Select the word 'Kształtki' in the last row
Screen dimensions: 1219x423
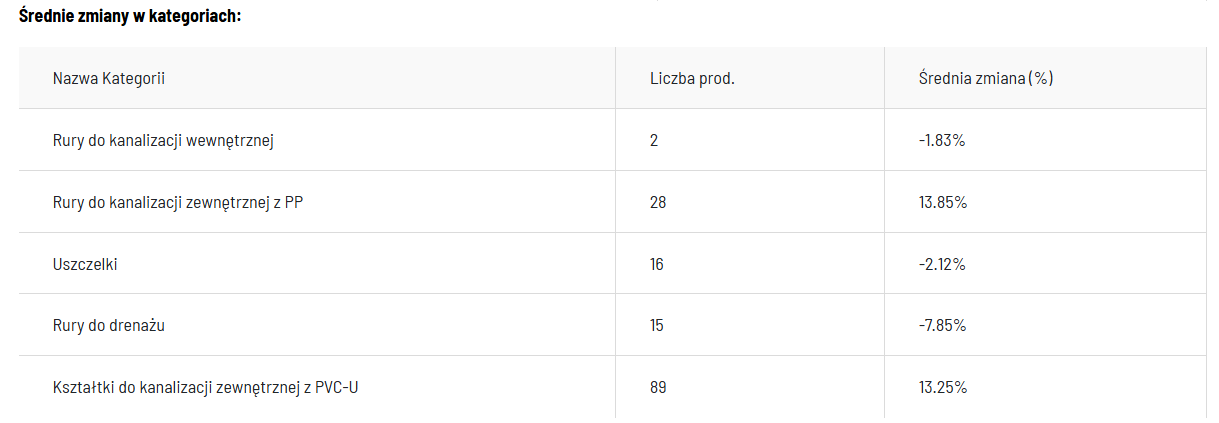[x=83, y=387]
